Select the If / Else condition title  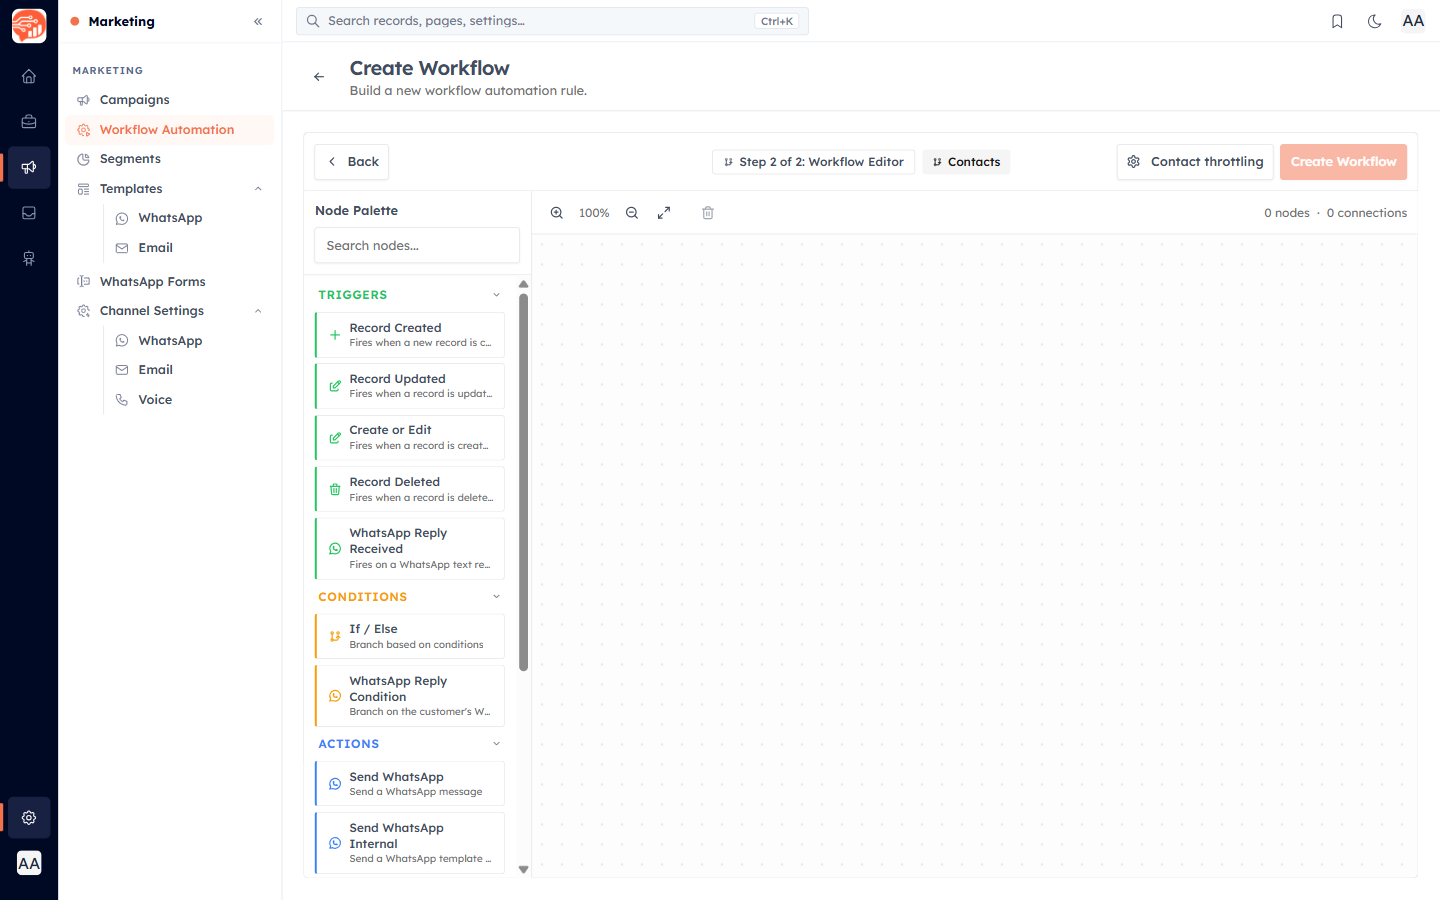(373, 629)
